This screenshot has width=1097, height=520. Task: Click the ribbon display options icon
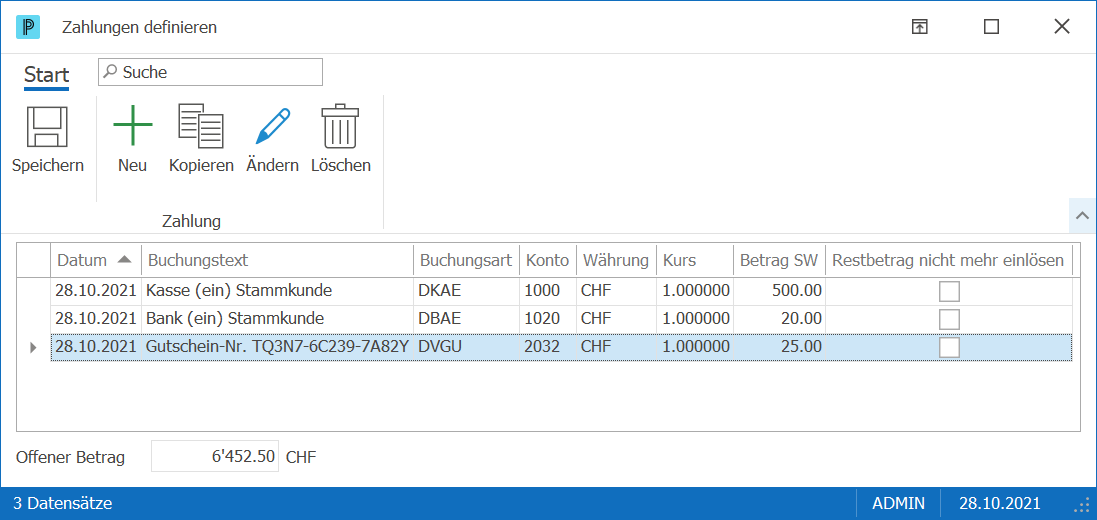(x=919, y=27)
